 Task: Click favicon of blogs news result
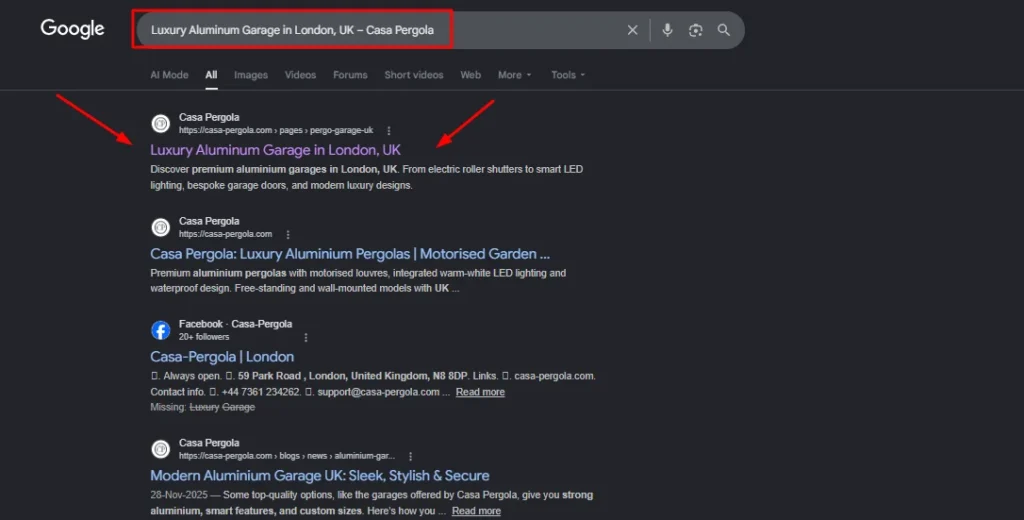(x=161, y=449)
